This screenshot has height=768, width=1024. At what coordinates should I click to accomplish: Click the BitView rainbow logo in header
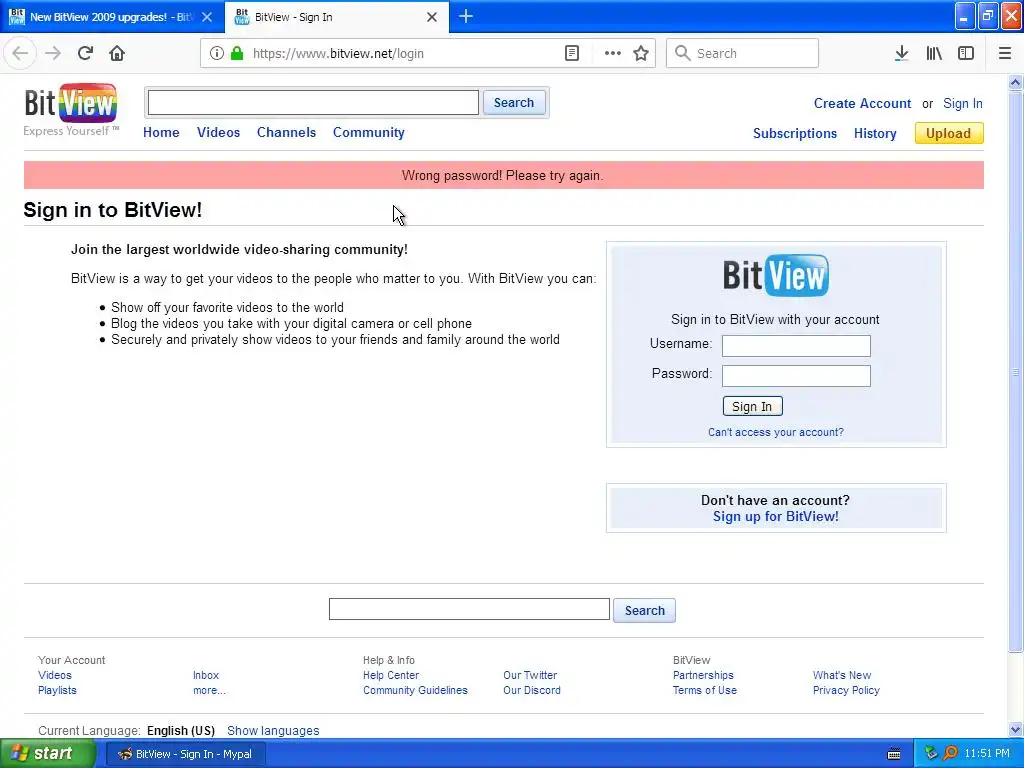(71, 110)
